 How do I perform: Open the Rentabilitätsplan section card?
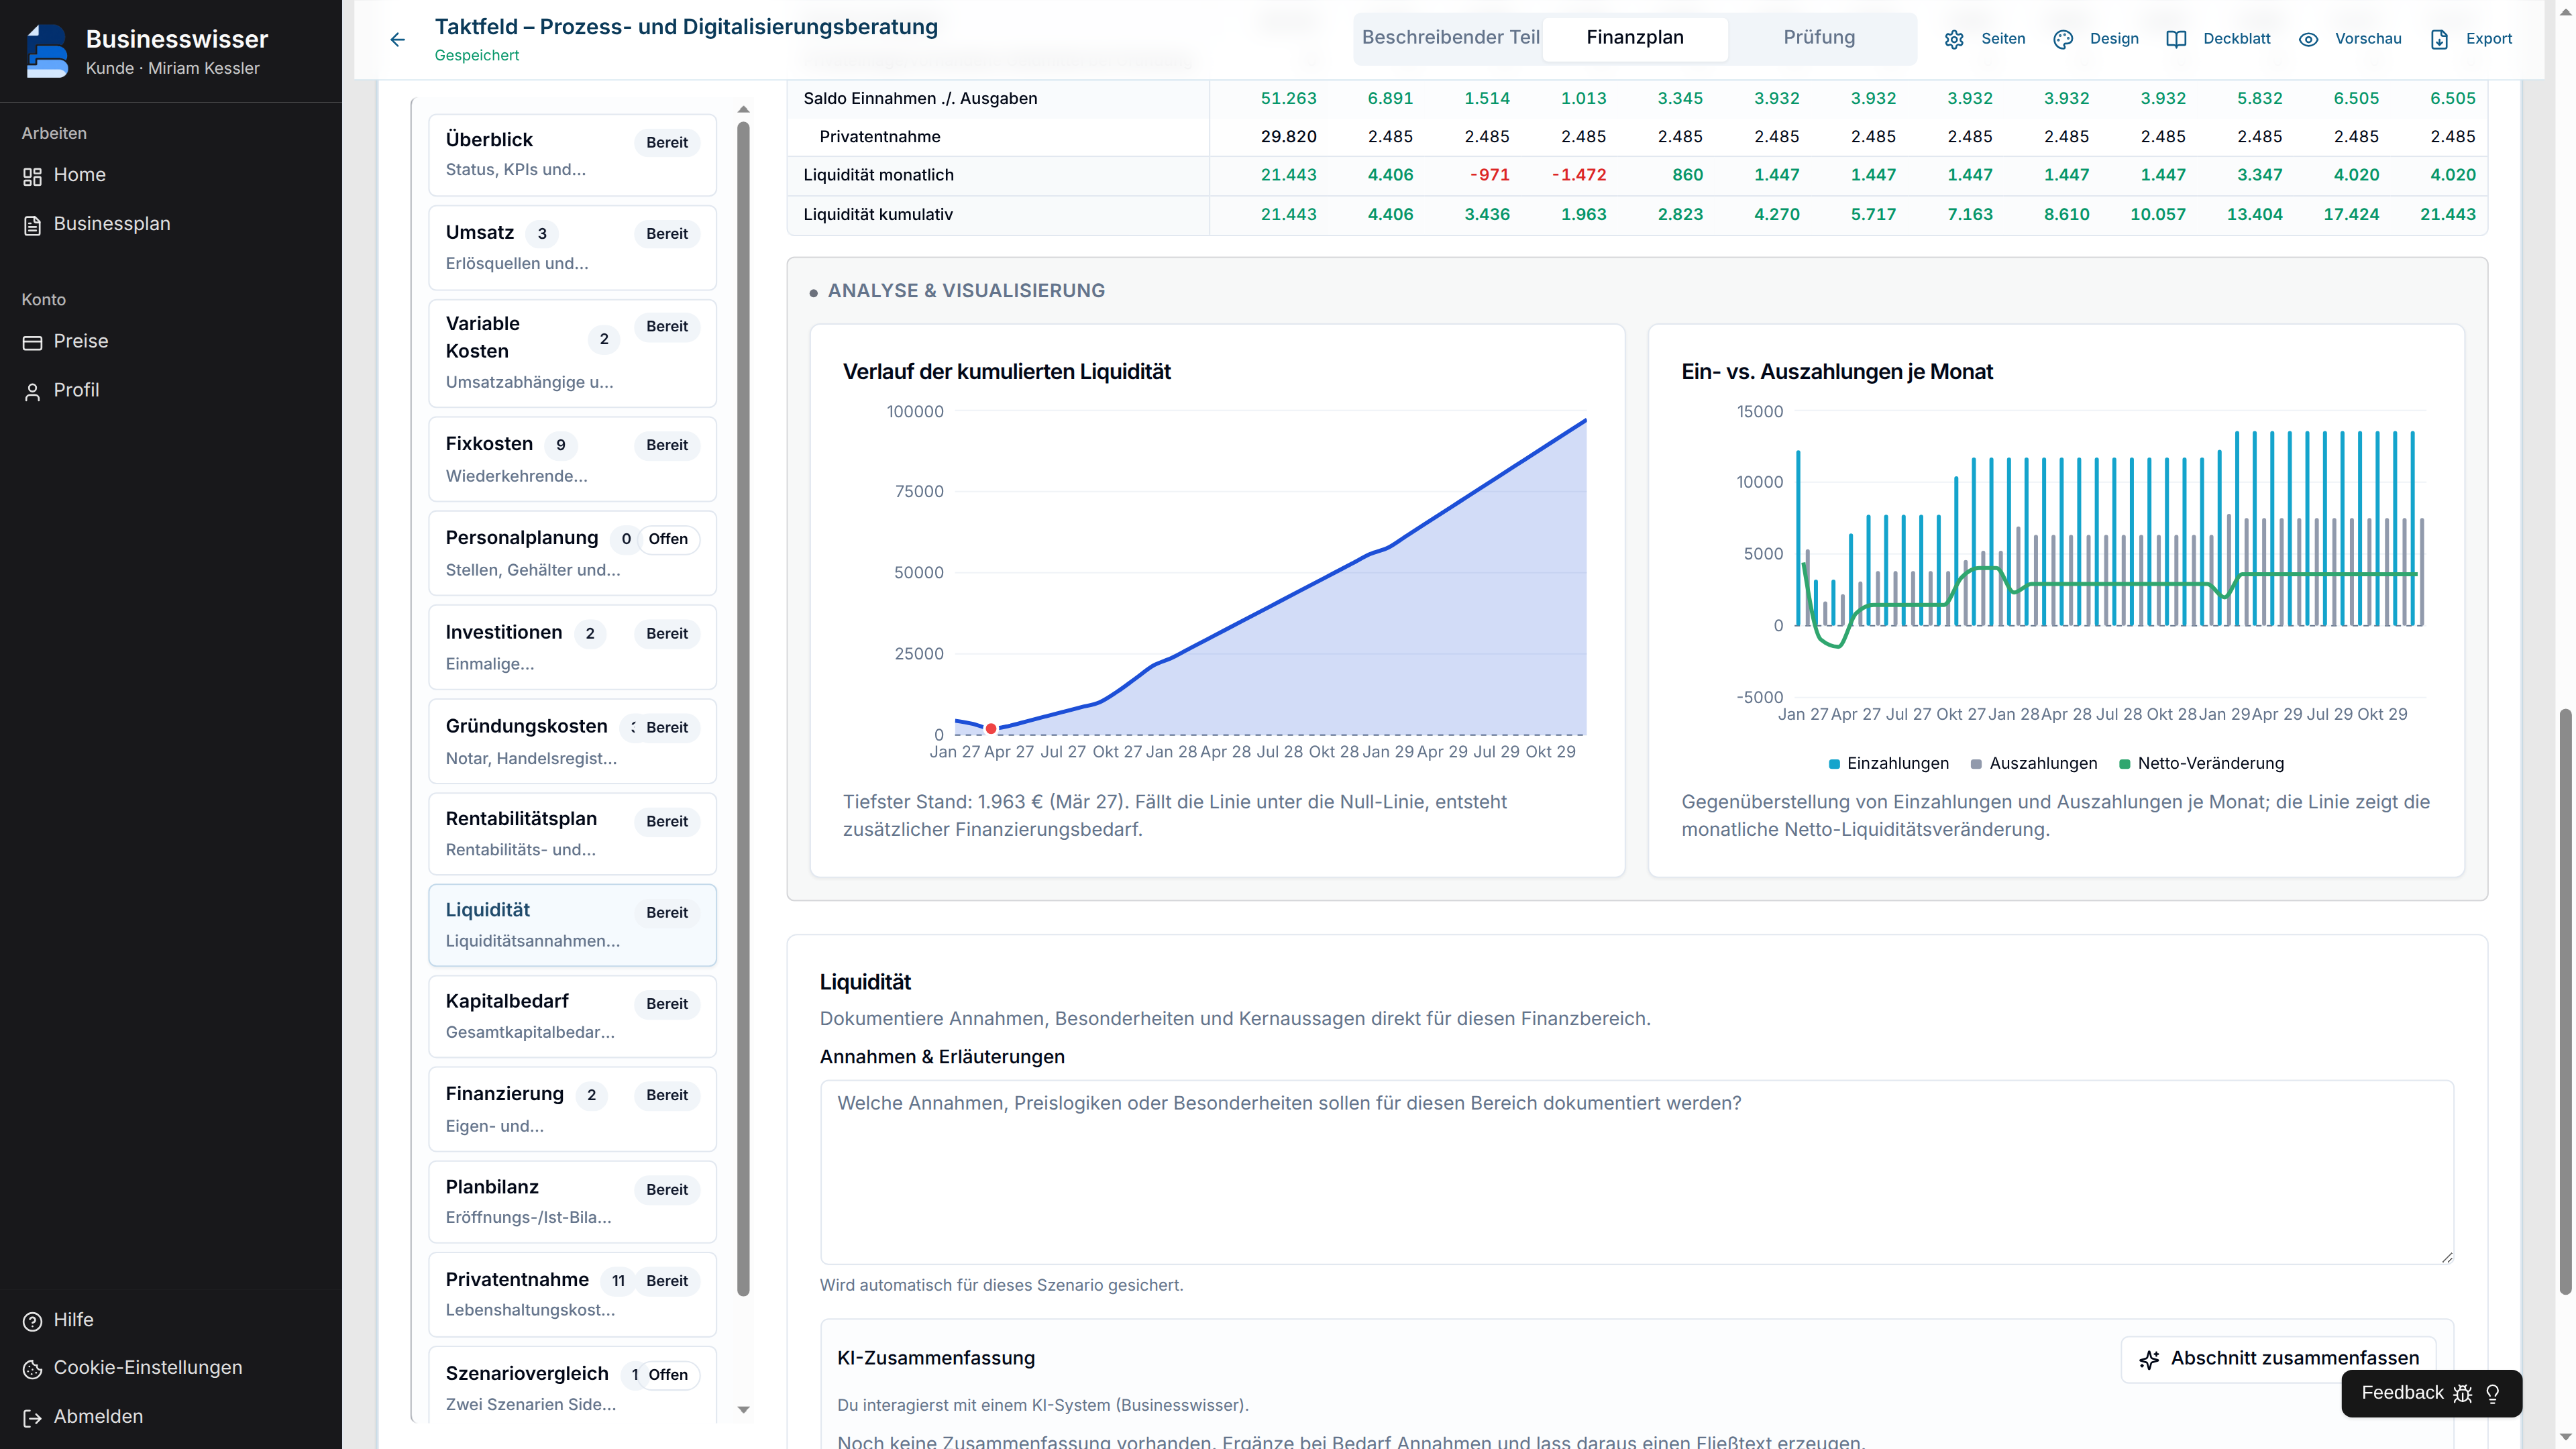click(572, 833)
